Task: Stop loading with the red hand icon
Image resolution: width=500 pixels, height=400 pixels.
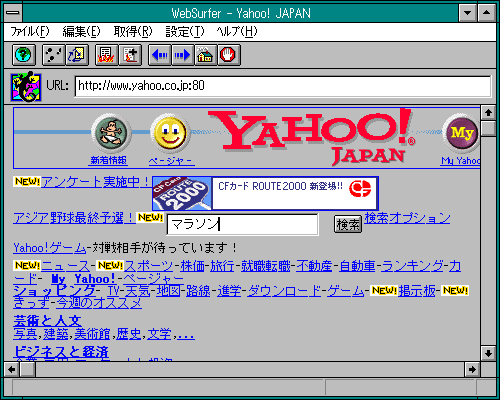Action: pyautogui.click(x=229, y=55)
